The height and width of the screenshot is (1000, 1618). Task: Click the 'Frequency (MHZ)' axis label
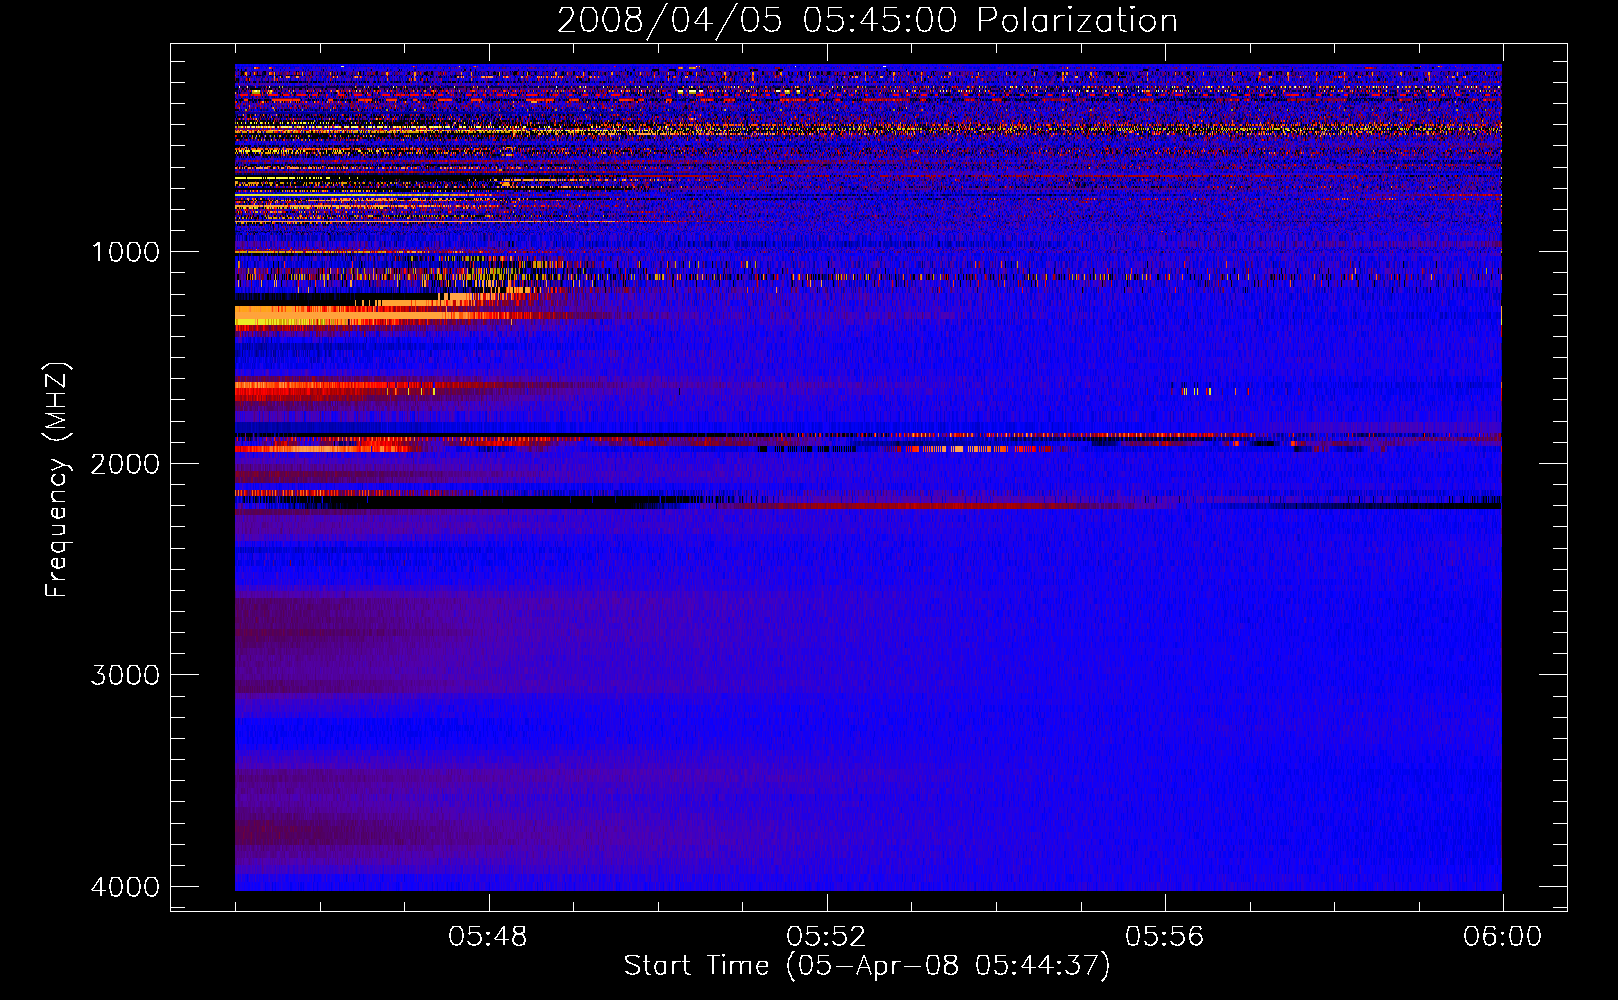click(x=57, y=480)
